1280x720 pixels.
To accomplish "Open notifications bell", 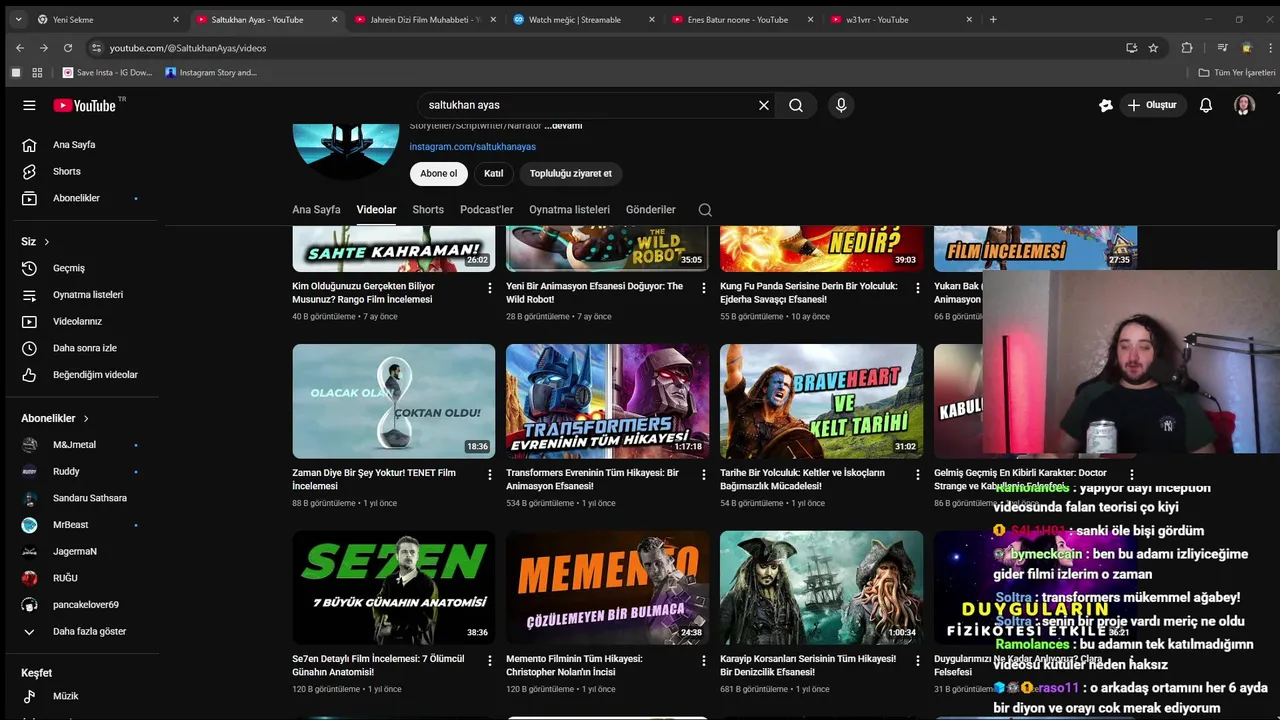I will click(1206, 105).
